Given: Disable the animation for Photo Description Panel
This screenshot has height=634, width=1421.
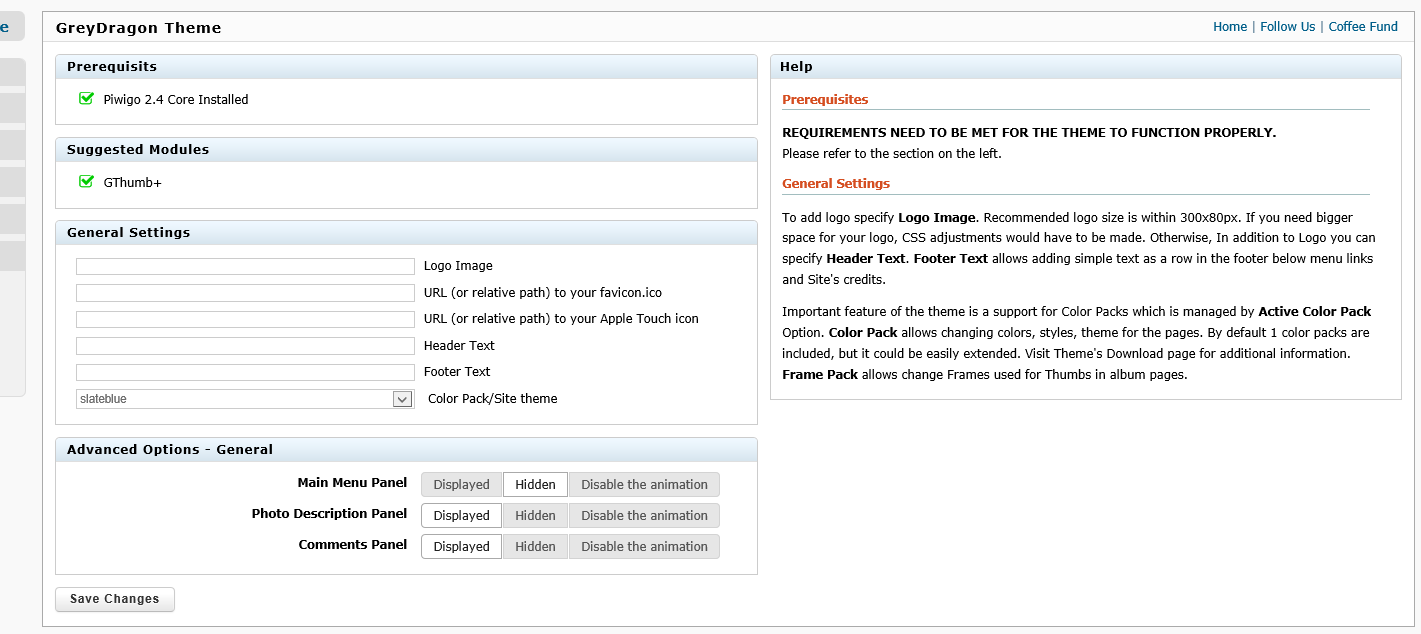Looking at the screenshot, I should [x=644, y=516].
